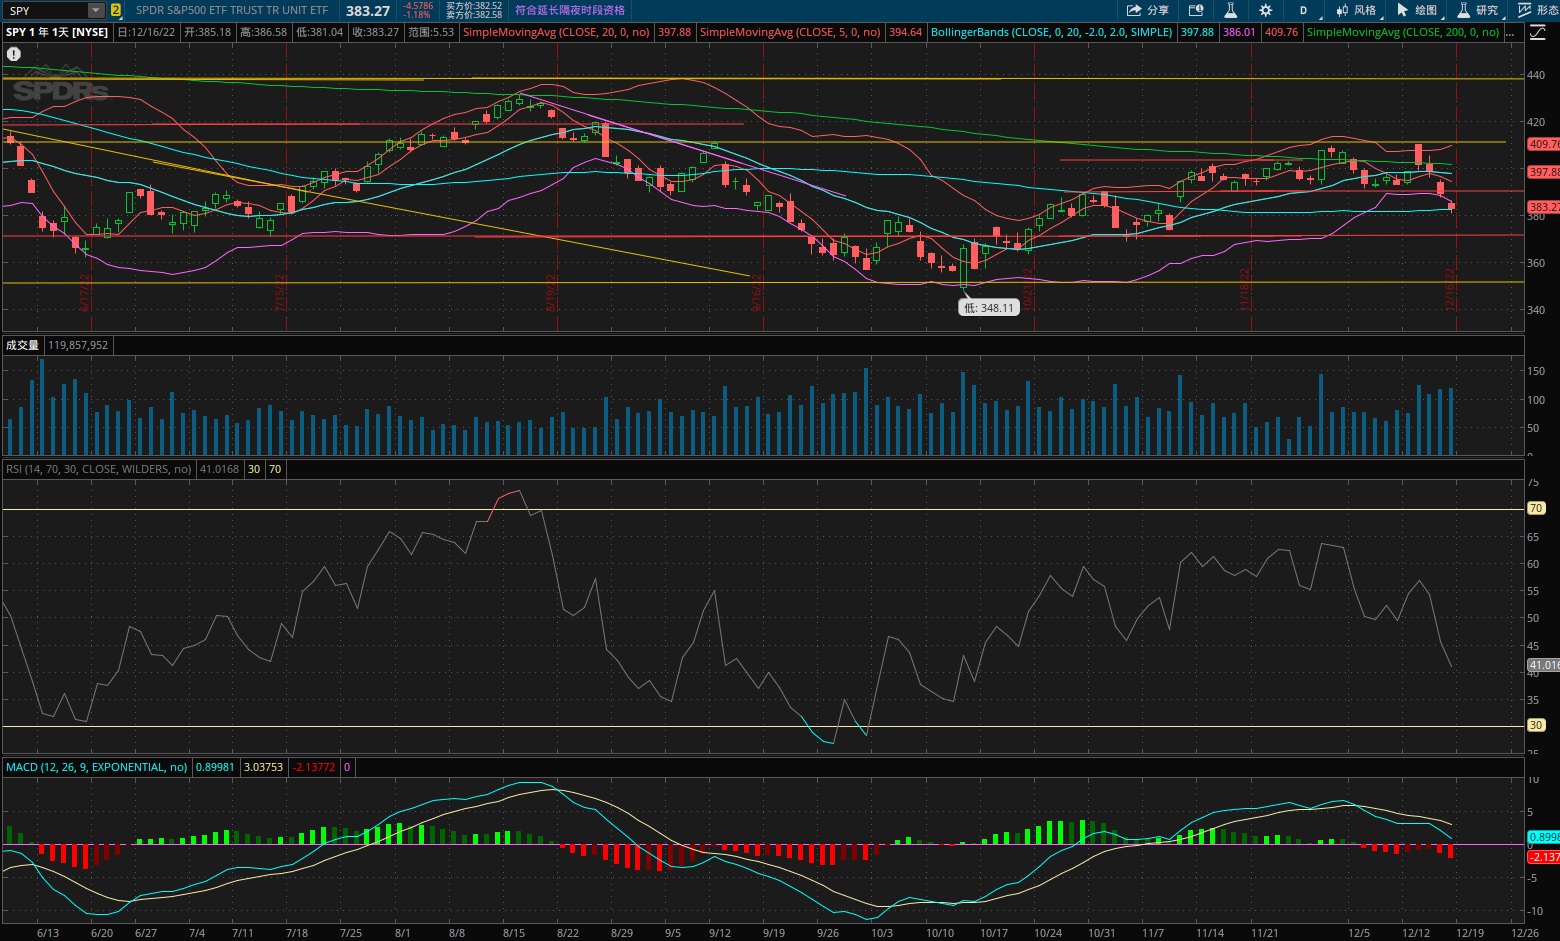Click the 41.0168 RSI value in panel header

(x=219, y=469)
